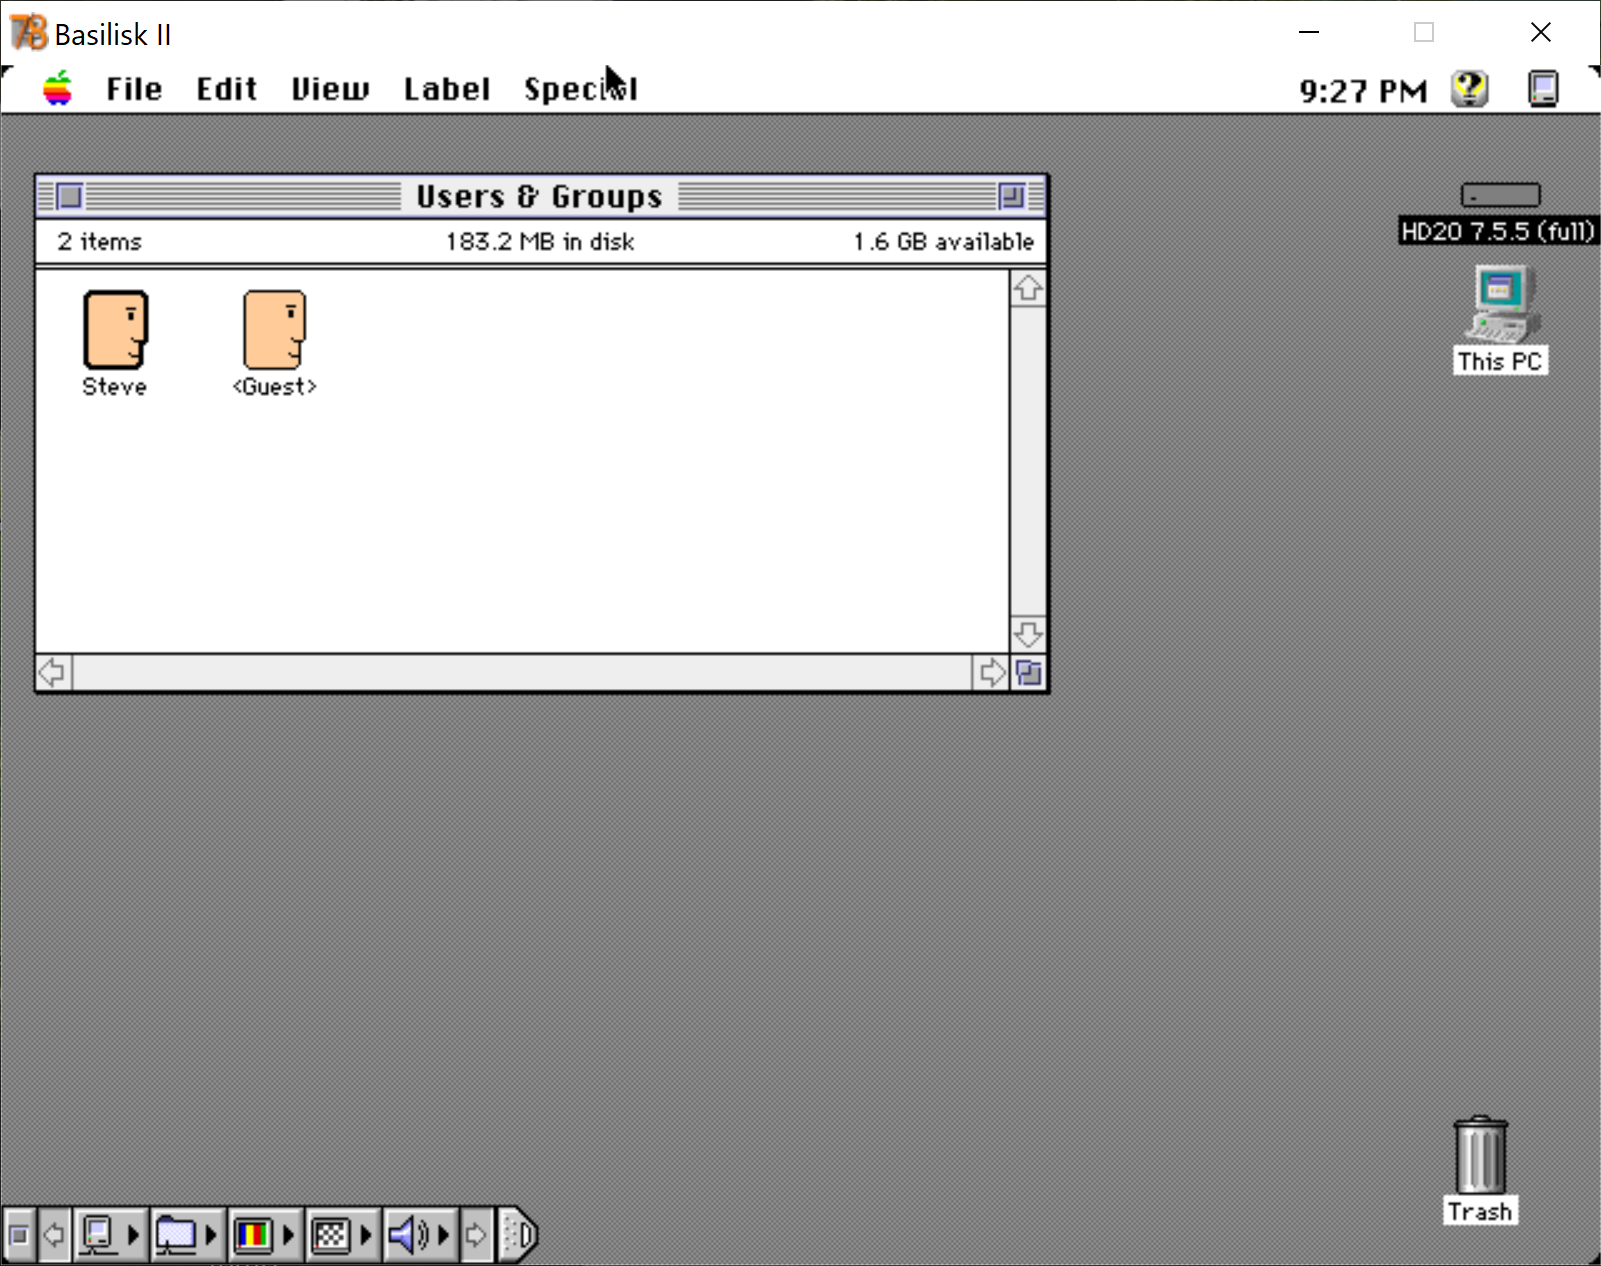Open the Monitor color depth Control Strip module
The width and height of the screenshot is (1601, 1266).
pos(265,1235)
